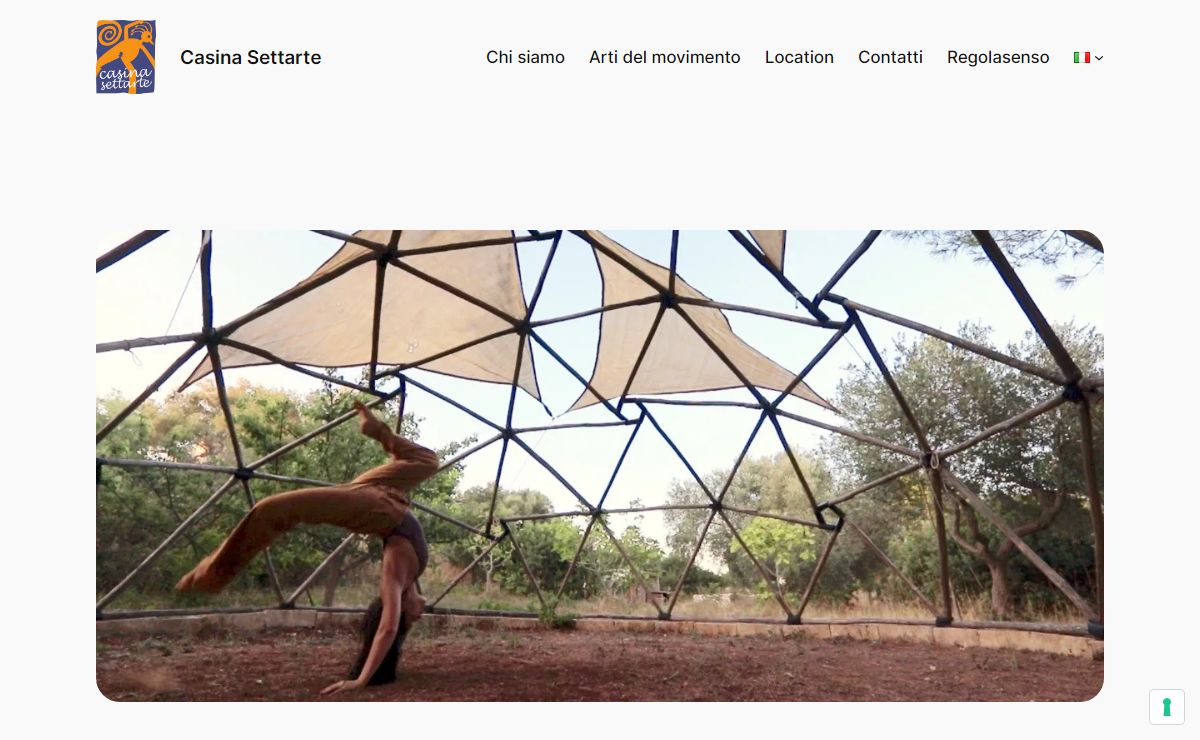Click the Italian flag language icon
Image resolution: width=1200 pixels, height=740 pixels.
pyautogui.click(x=1081, y=58)
